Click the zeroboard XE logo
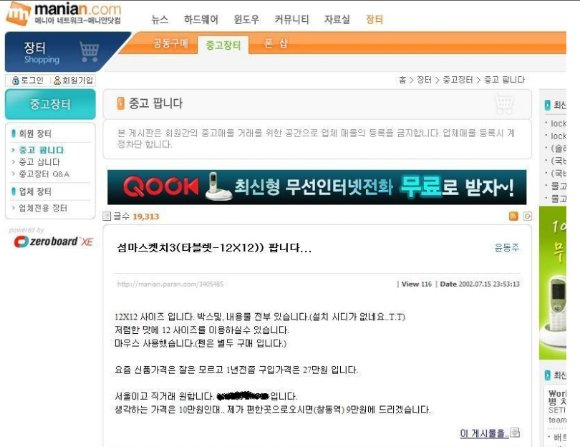The image size is (580, 447). [x=53, y=242]
